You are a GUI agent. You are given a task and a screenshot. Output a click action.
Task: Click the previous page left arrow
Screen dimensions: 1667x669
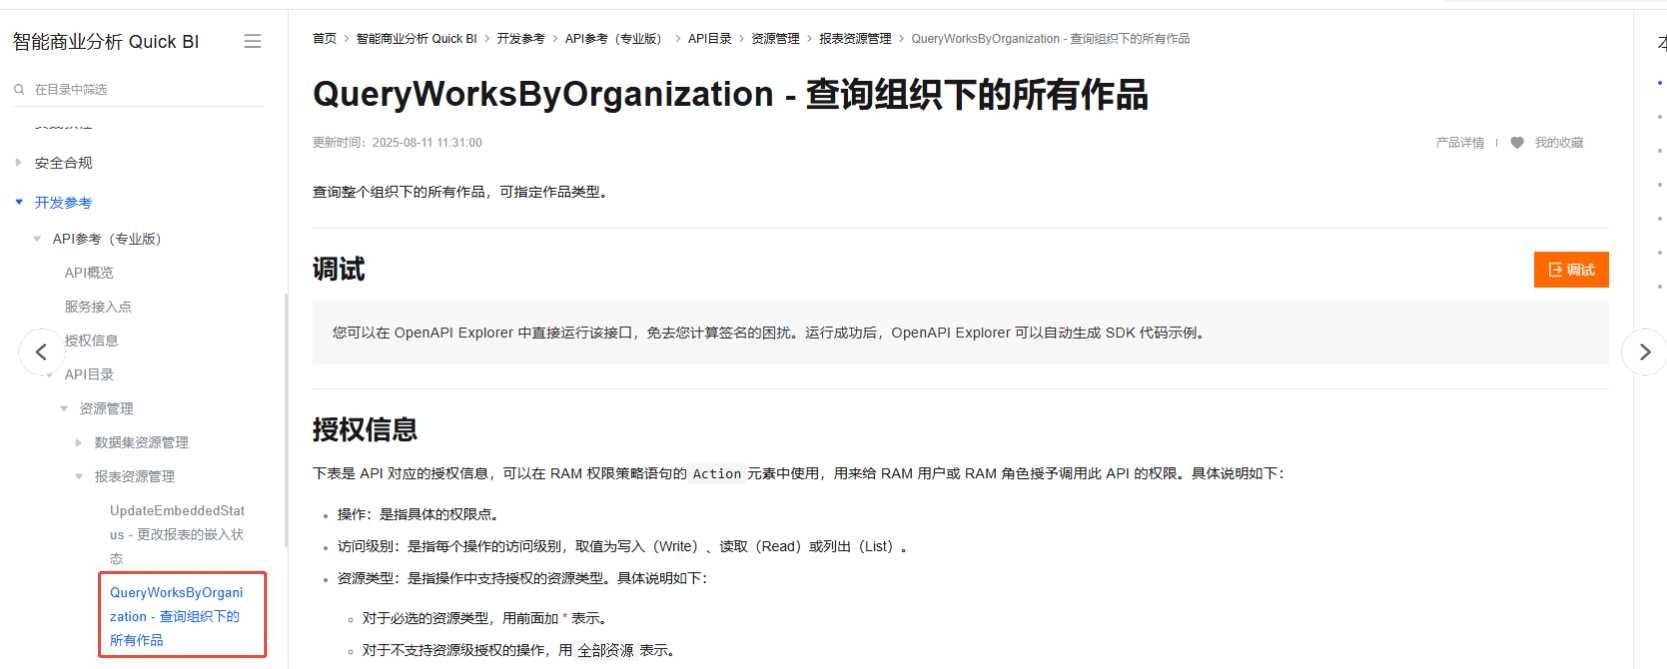(41, 352)
